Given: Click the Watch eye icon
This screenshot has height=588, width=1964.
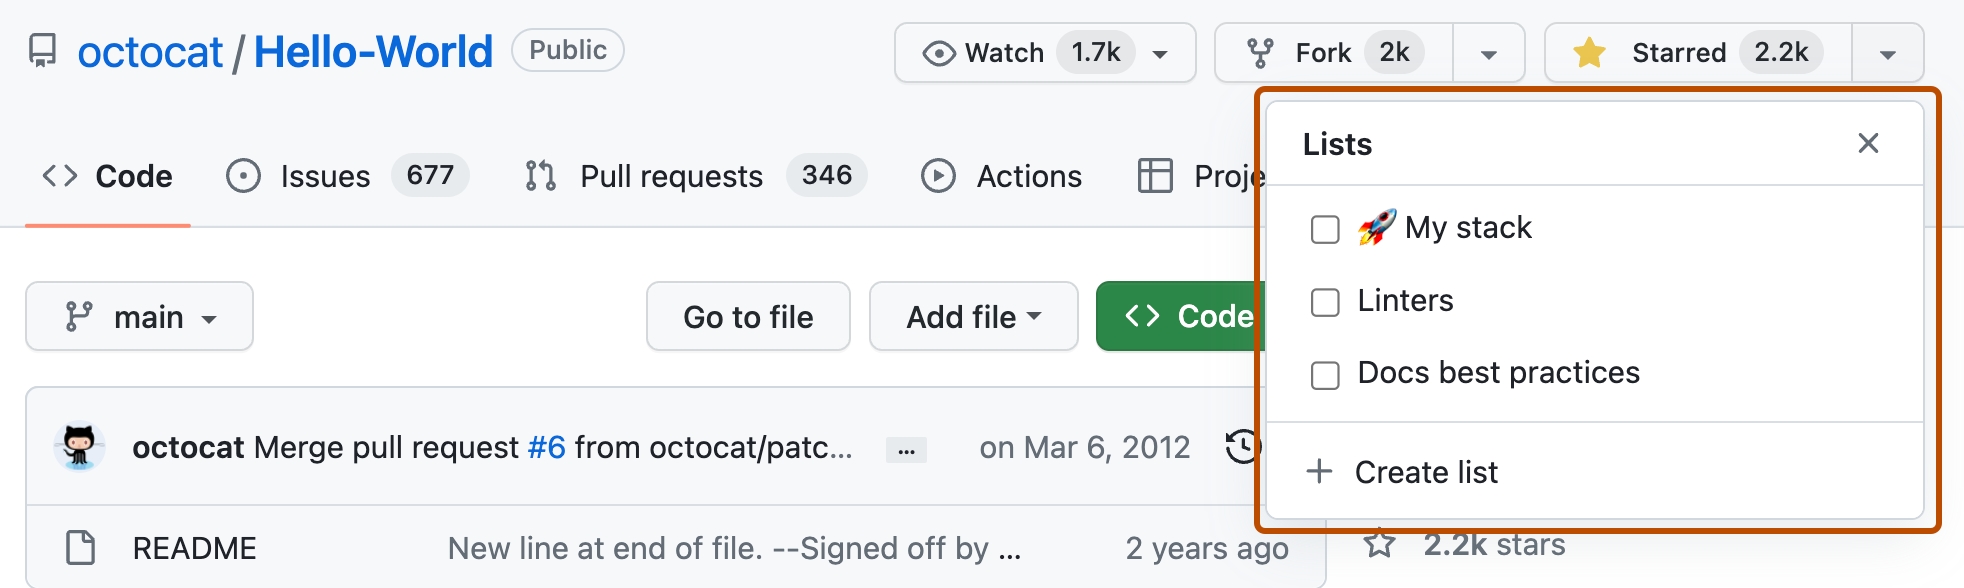Looking at the screenshot, I should [x=939, y=53].
